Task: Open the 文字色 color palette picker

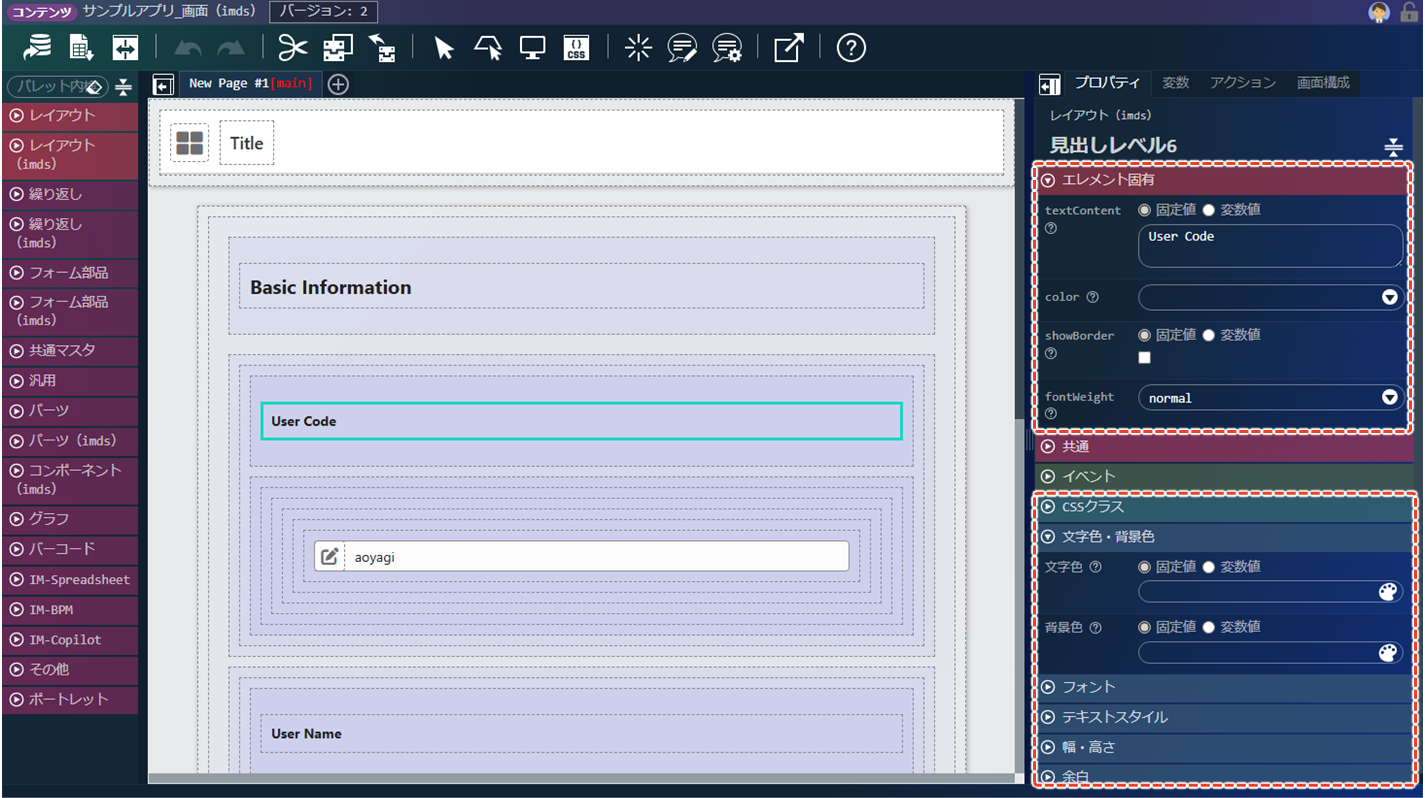Action: coord(1388,592)
